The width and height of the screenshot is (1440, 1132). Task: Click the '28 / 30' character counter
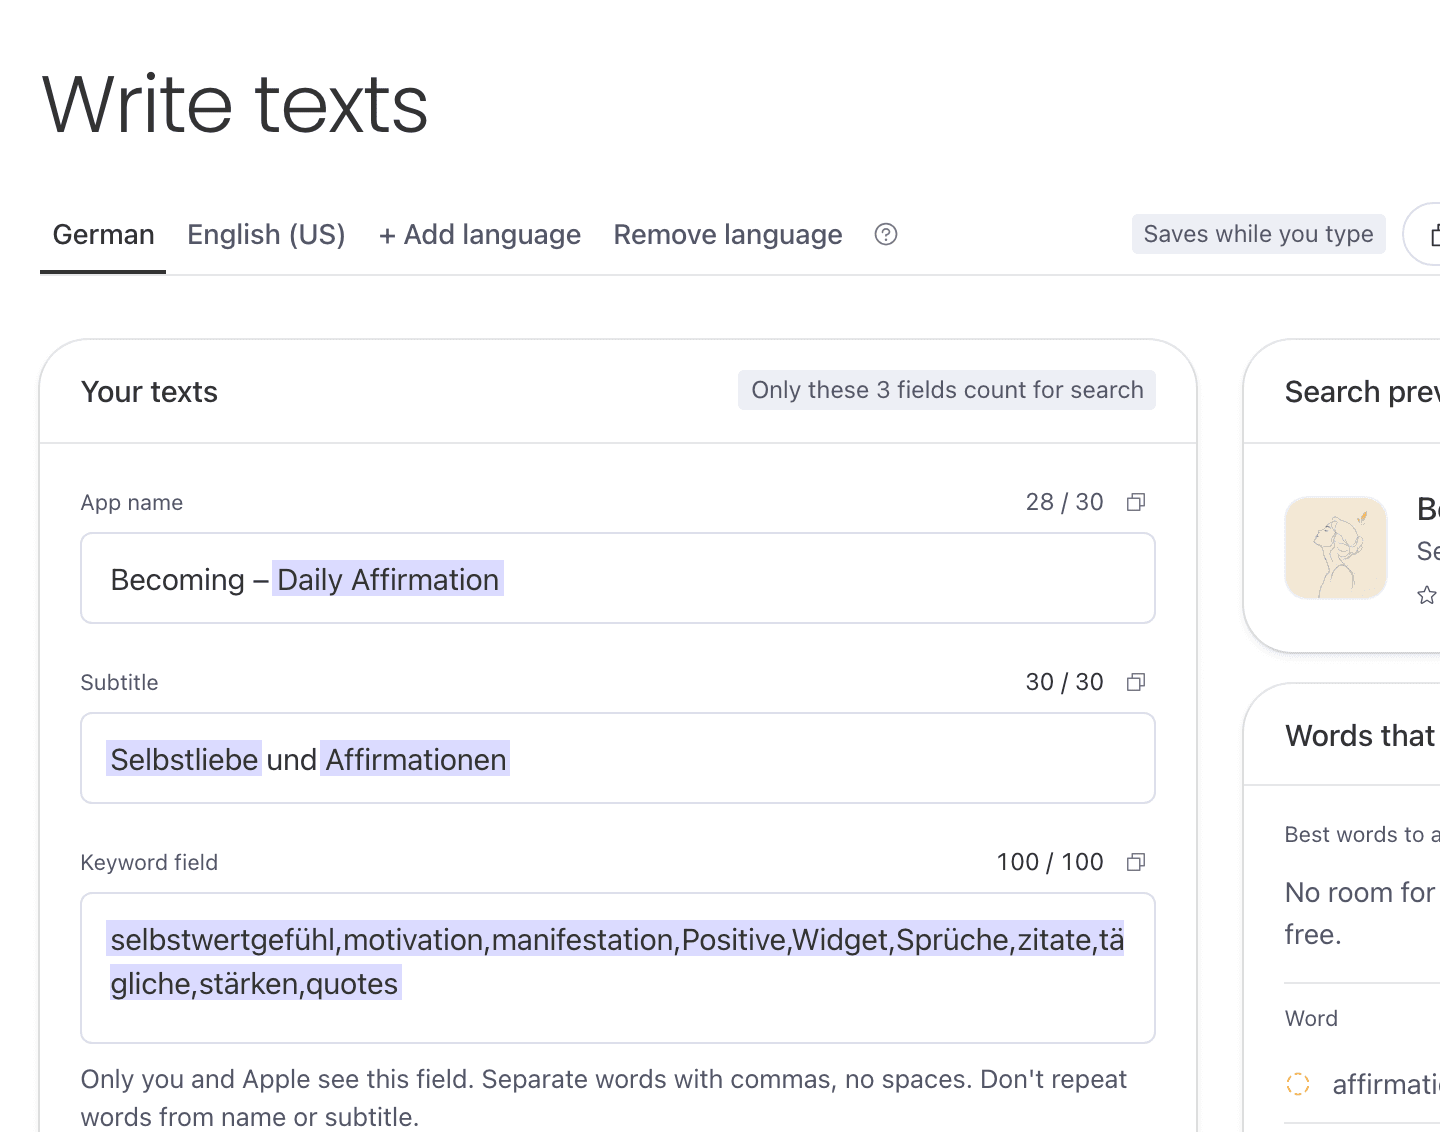(1065, 502)
